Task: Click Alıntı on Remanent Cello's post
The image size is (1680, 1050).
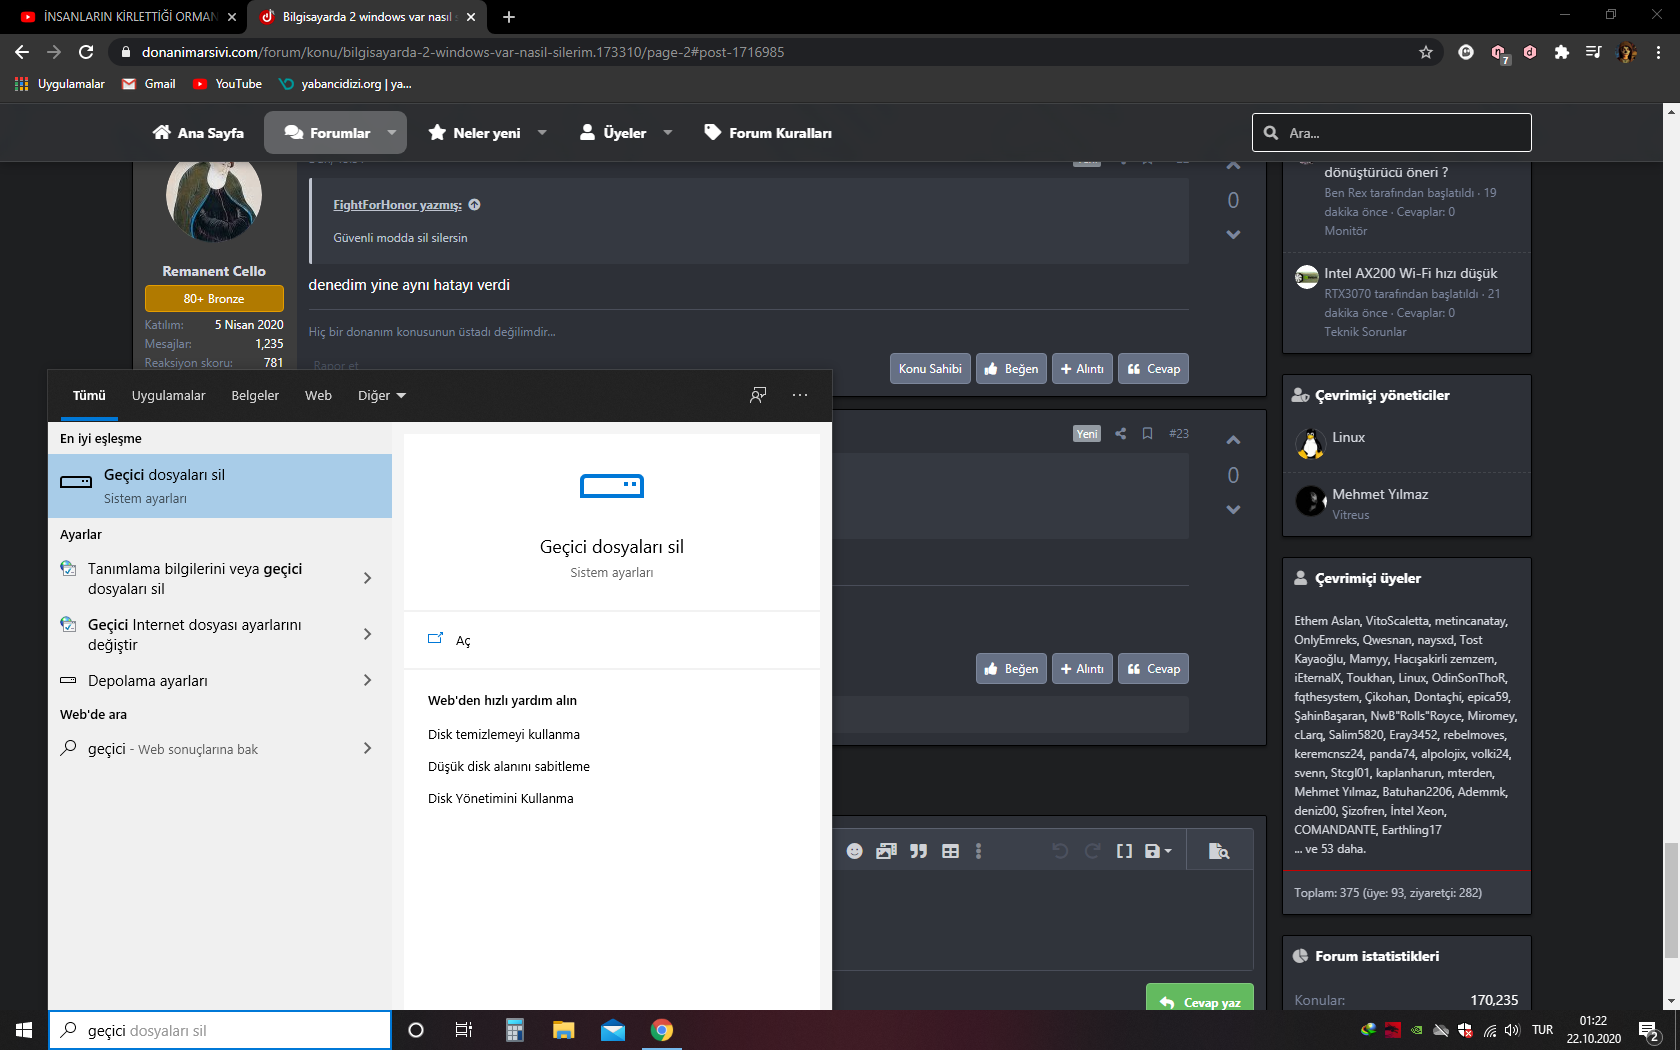Action: point(1082,369)
